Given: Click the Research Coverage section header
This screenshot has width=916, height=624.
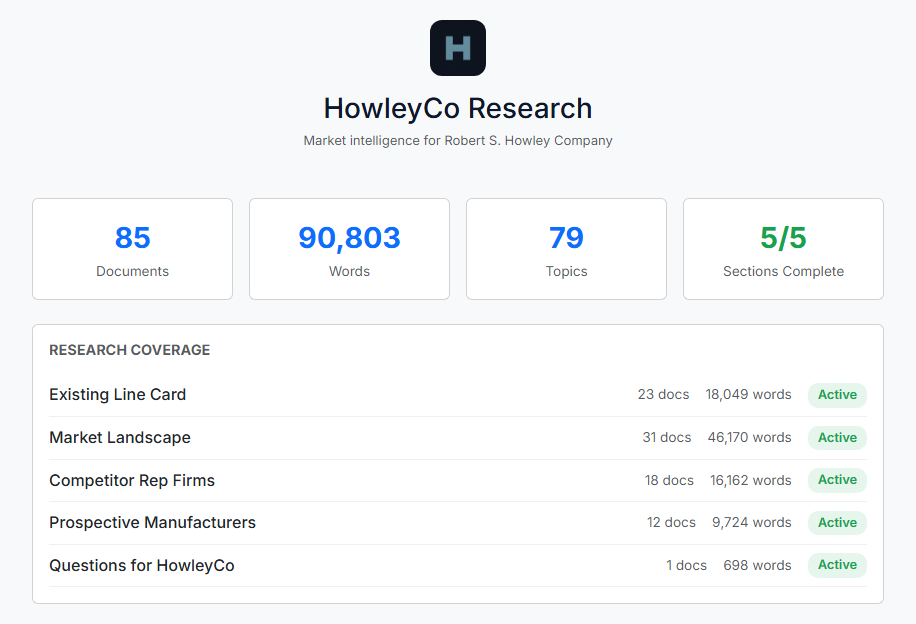Looking at the screenshot, I should pos(130,350).
